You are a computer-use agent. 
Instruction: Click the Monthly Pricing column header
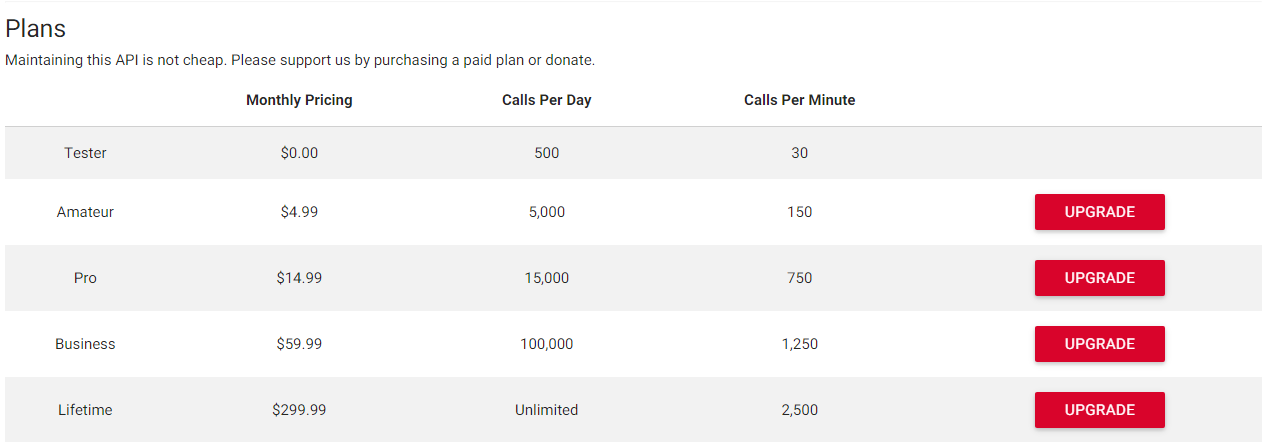[x=299, y=100]
